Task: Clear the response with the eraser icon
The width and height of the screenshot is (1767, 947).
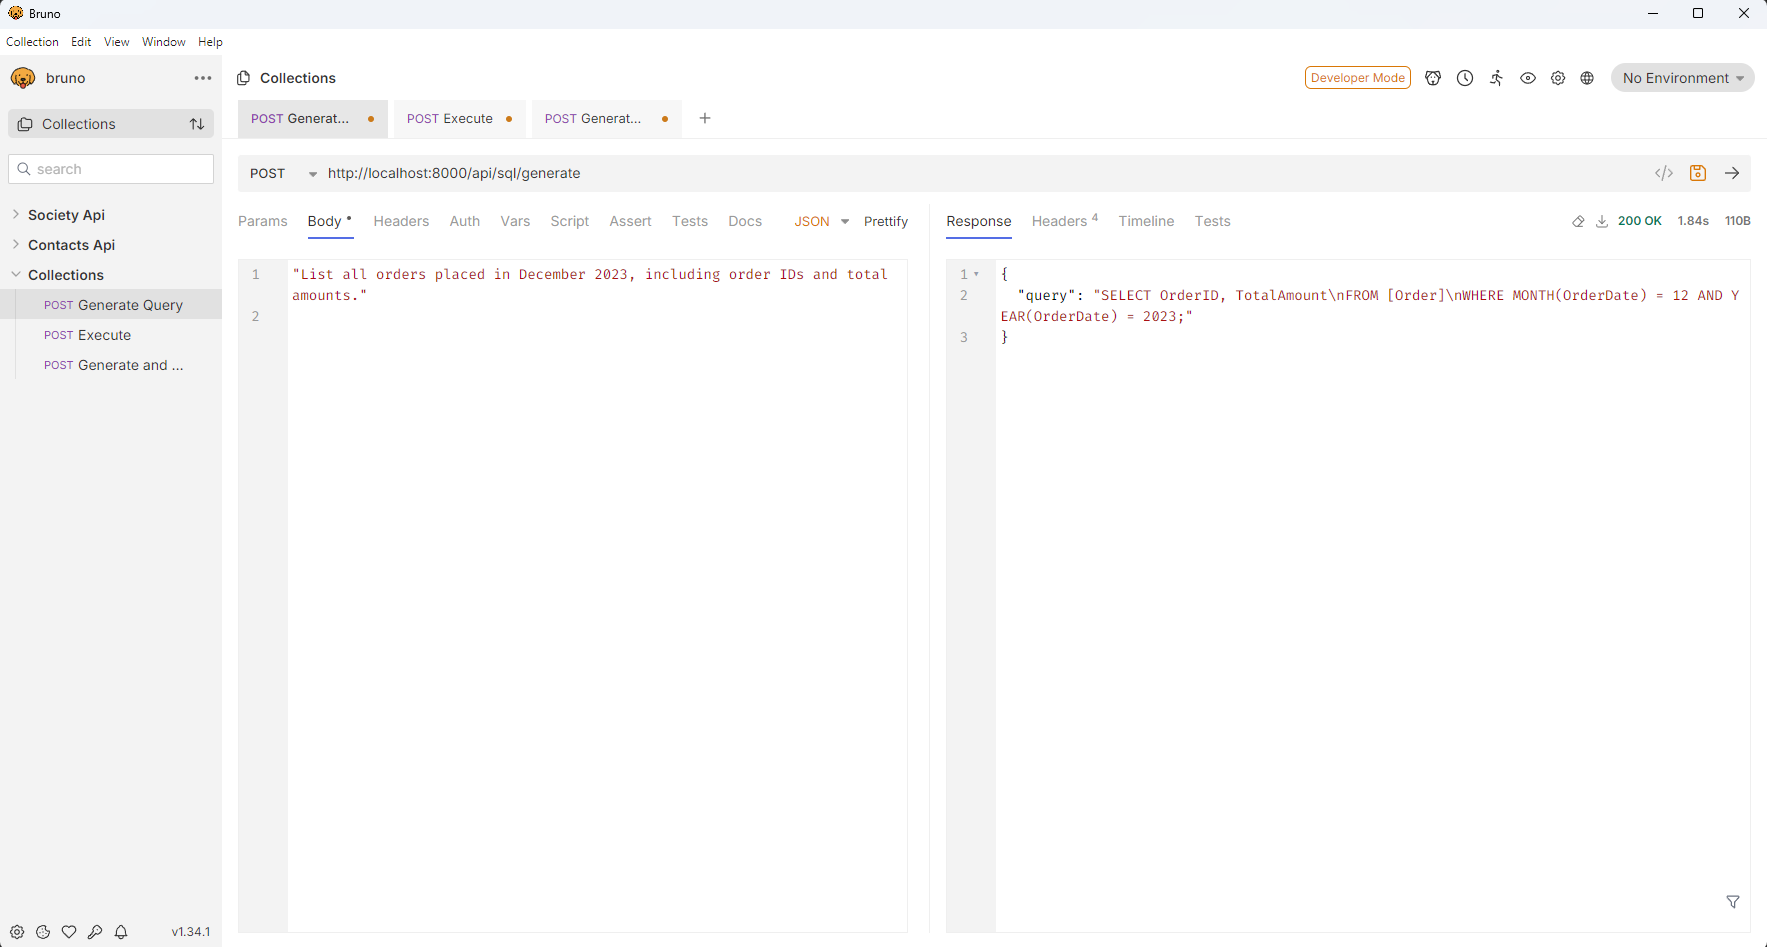Action: pos(1578,220)
